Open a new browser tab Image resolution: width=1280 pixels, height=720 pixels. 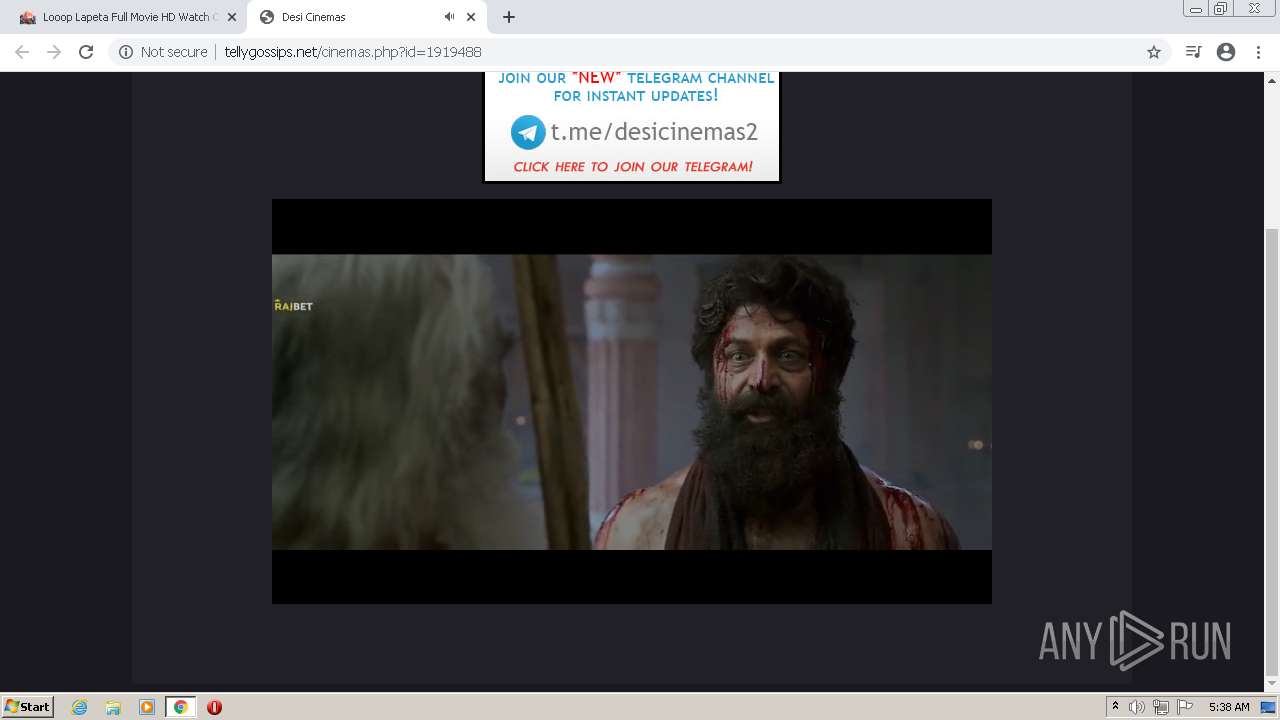509,17
